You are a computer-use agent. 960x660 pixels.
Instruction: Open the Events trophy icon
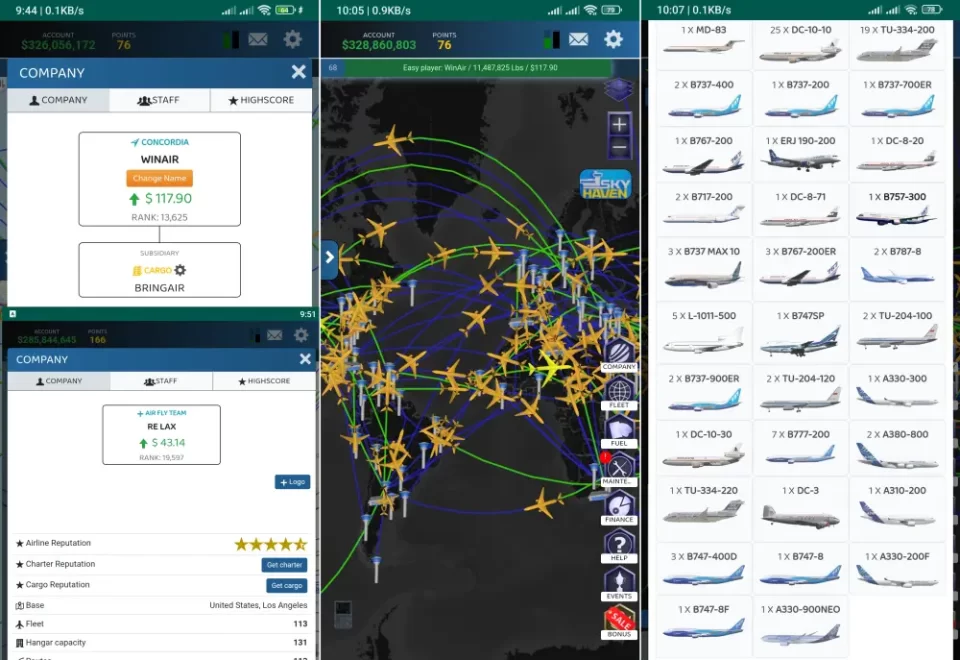pos(619,582)
